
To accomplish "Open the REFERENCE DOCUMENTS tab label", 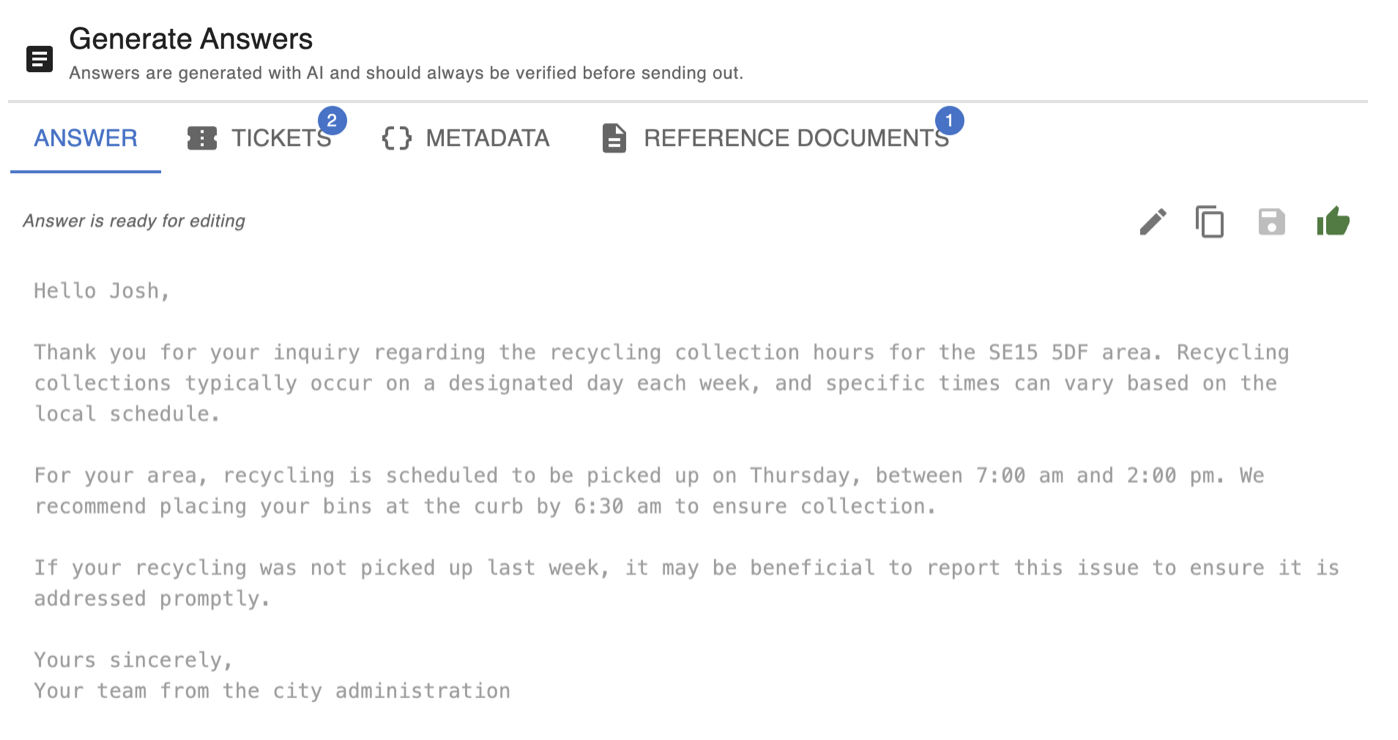I will 795,138.
